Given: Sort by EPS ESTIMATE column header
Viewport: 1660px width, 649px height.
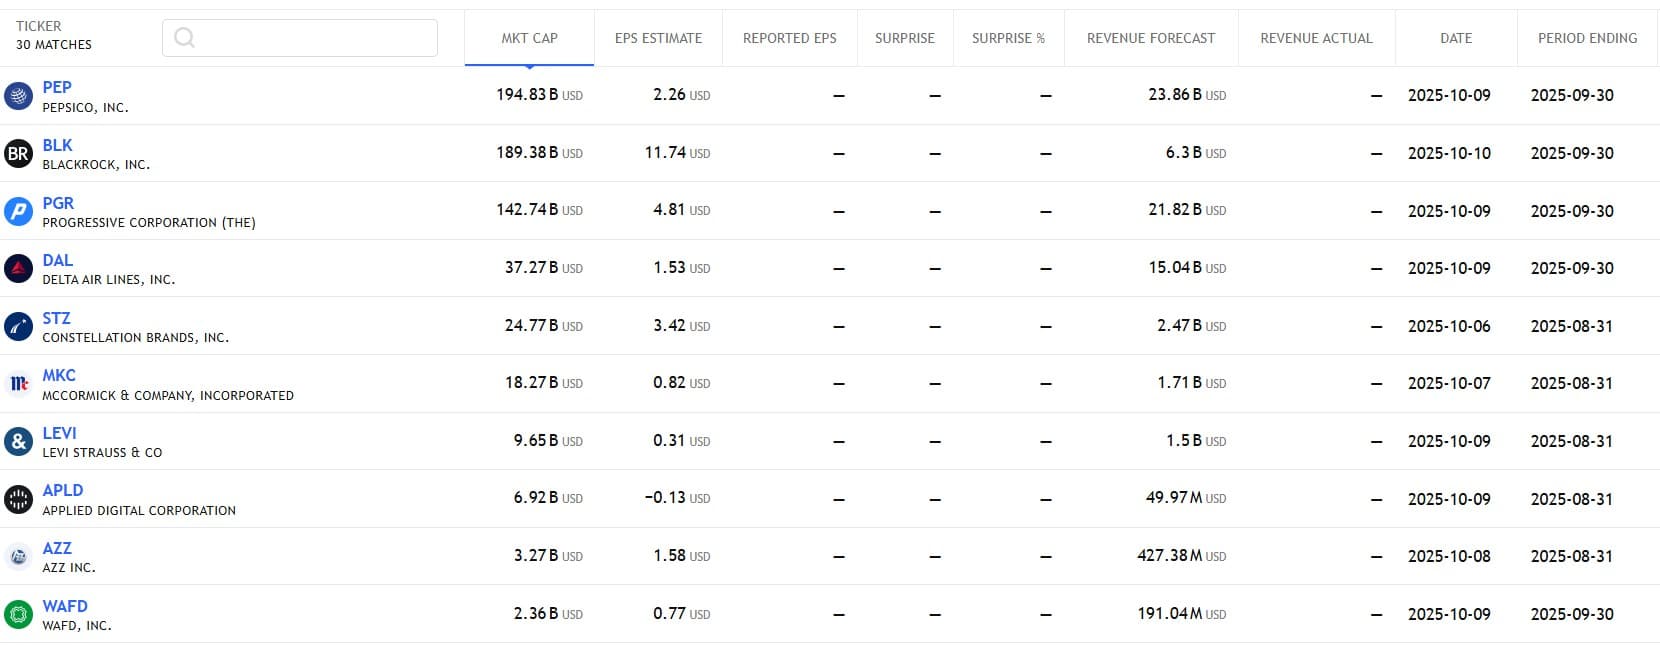Looking at the screenshot, I should point(658,38).
